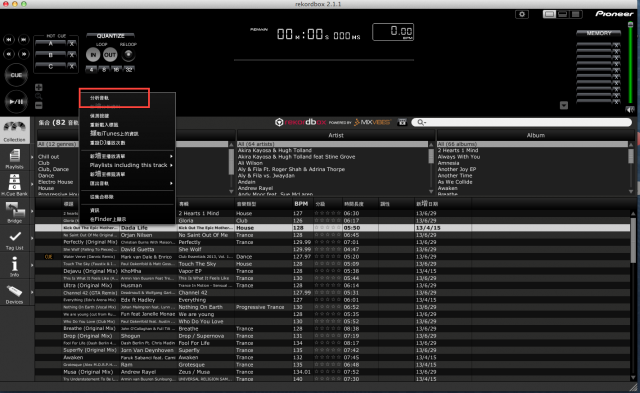Jump to the next track

(x=24, y=40)
